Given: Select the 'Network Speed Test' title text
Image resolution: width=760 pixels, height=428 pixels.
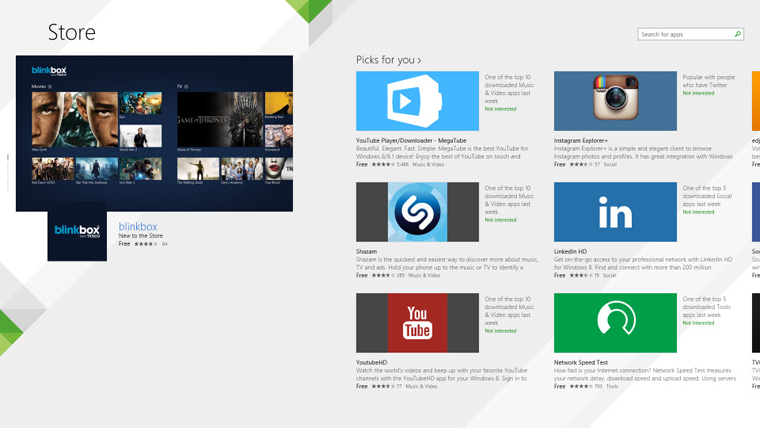Looking at the screenshot, I should (581, 363).
